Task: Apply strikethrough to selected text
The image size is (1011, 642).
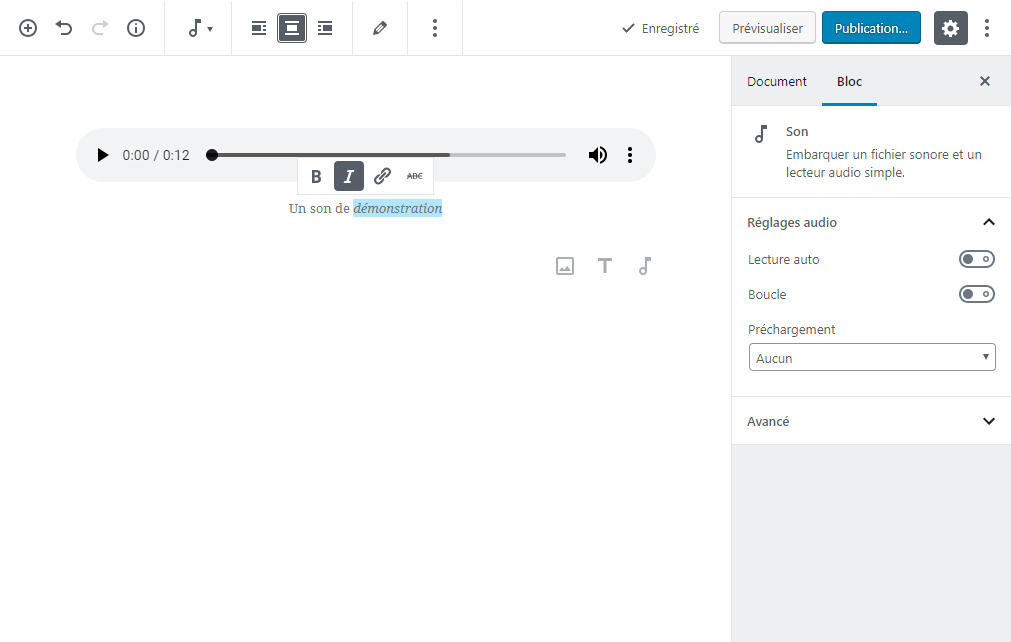Action: pyautogui.click(x=414, y=177)
